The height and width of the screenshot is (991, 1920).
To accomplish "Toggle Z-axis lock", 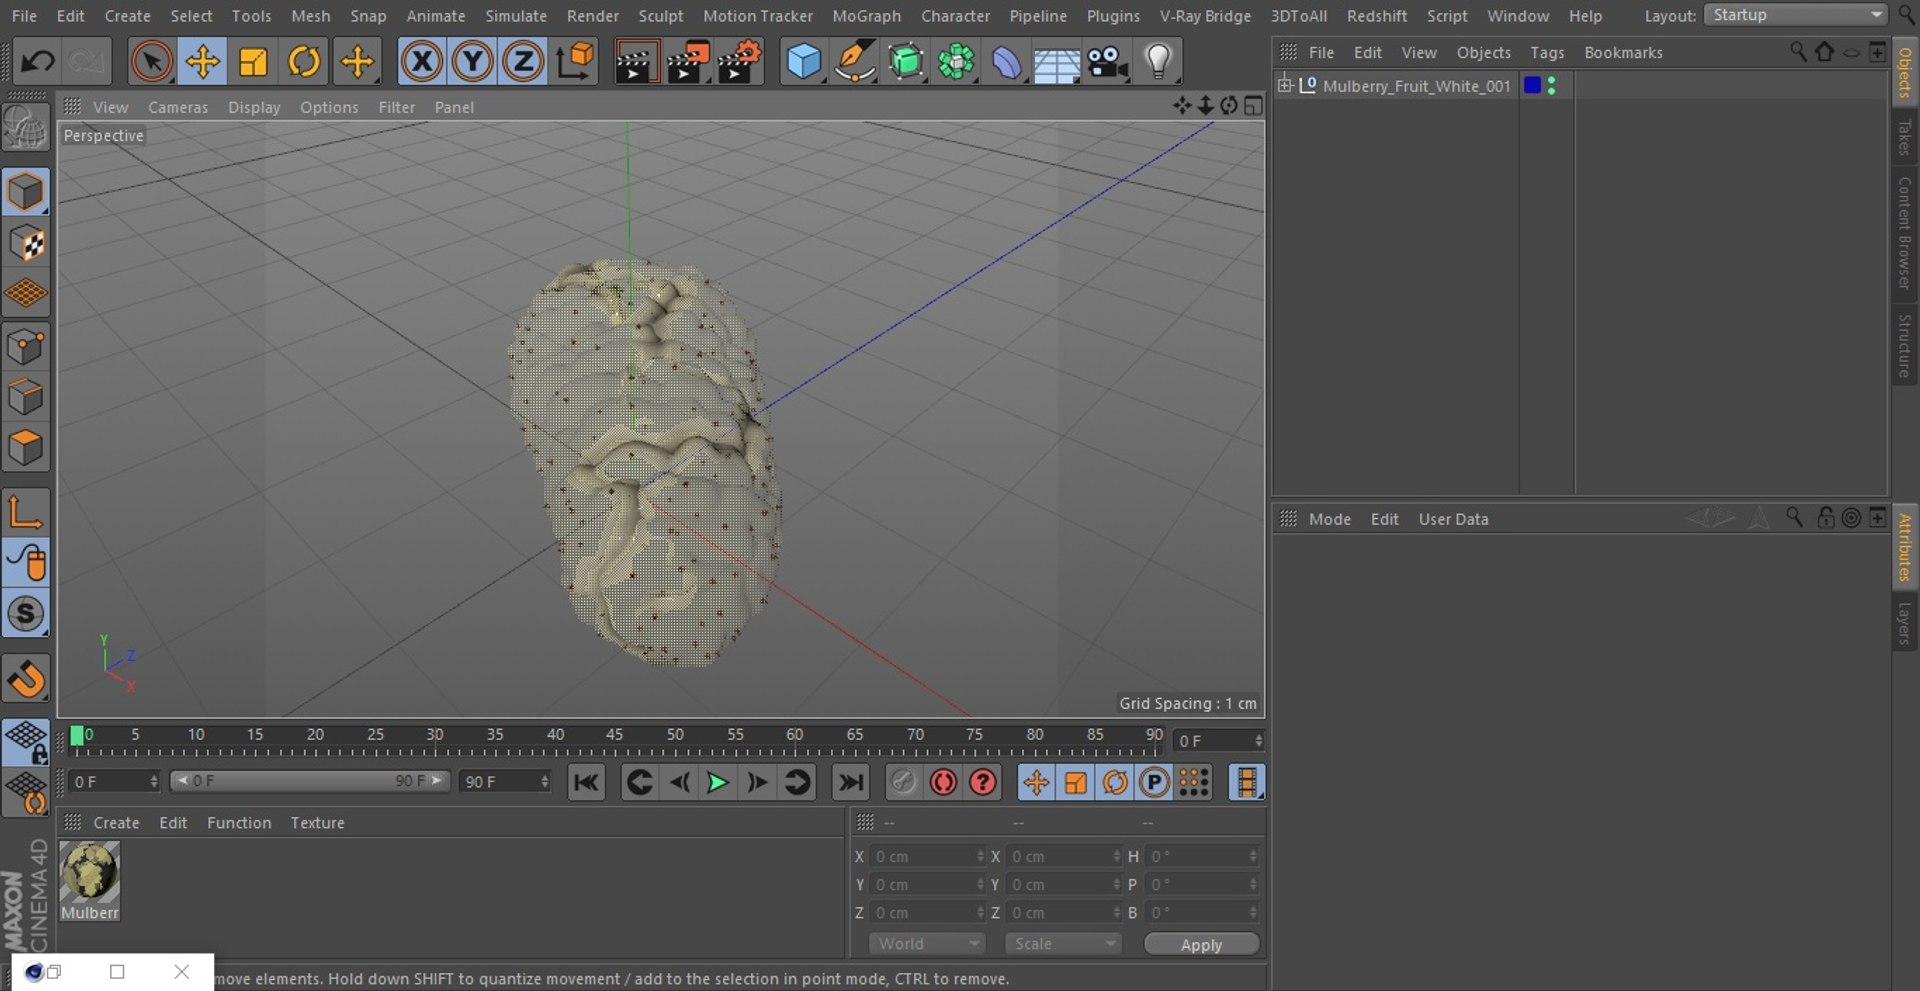I will [x=523, y=62].
